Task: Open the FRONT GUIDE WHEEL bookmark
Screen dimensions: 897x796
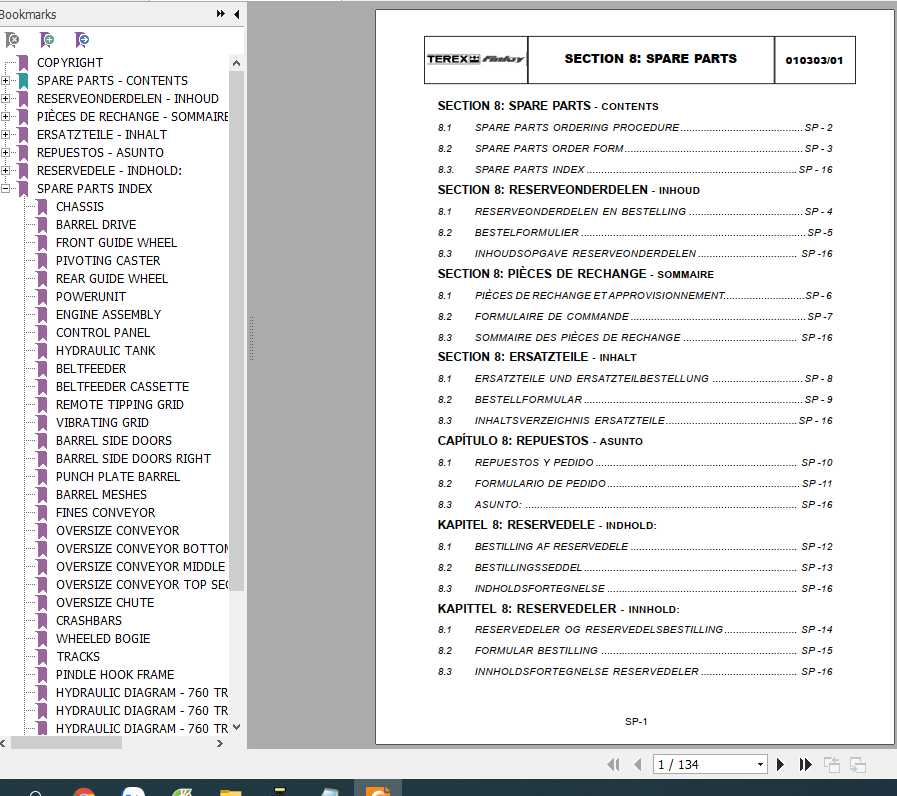Action: coord(116,243)
